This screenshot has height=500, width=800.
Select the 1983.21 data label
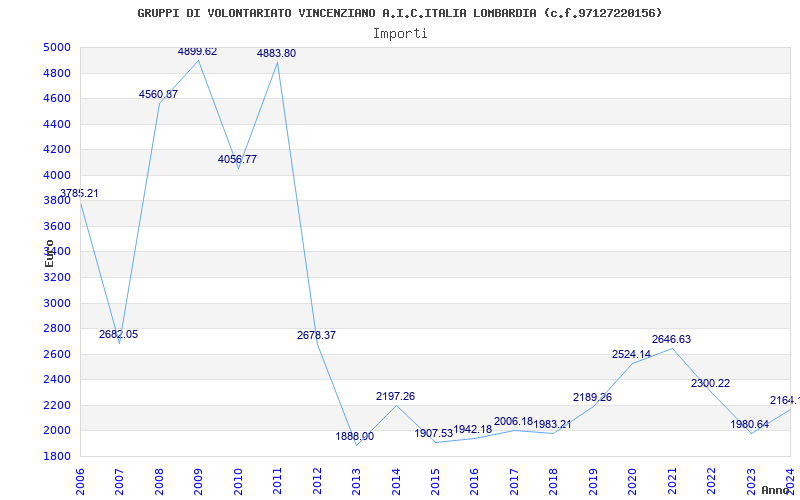pyautogui.click(x=553, y=424)
